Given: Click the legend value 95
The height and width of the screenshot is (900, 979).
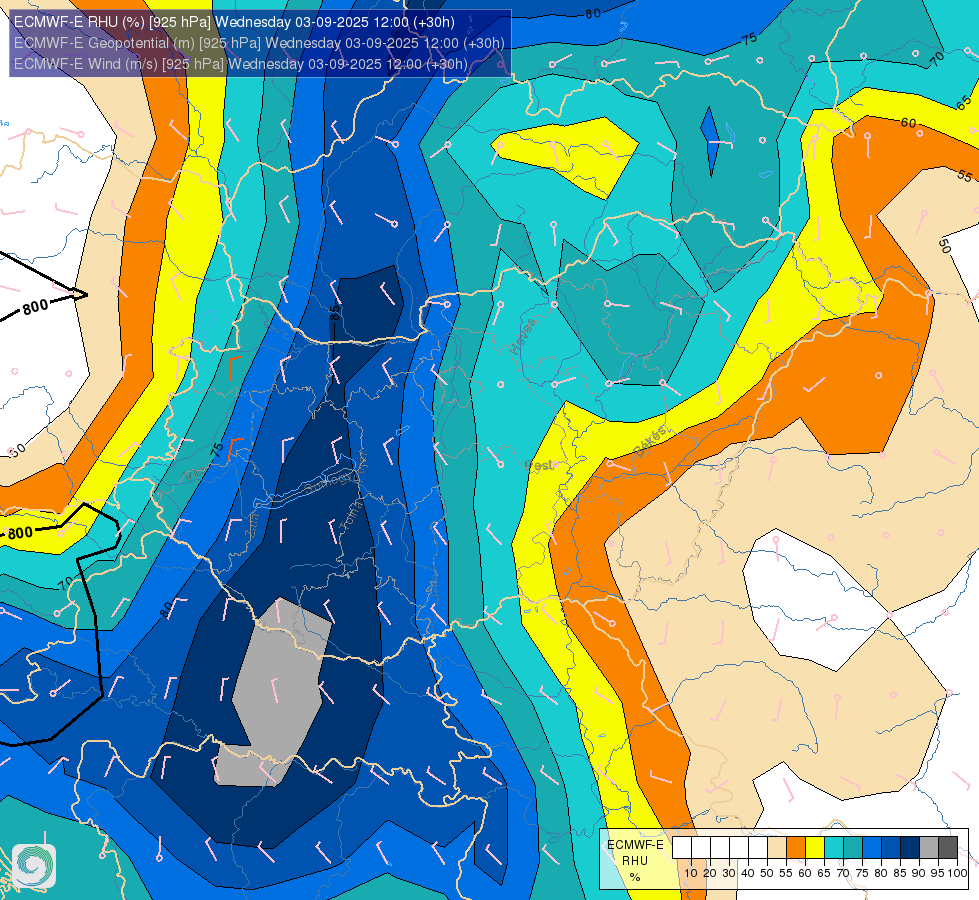Looking at the screenshot, I should pyautogui.click(x=937, y=873).
